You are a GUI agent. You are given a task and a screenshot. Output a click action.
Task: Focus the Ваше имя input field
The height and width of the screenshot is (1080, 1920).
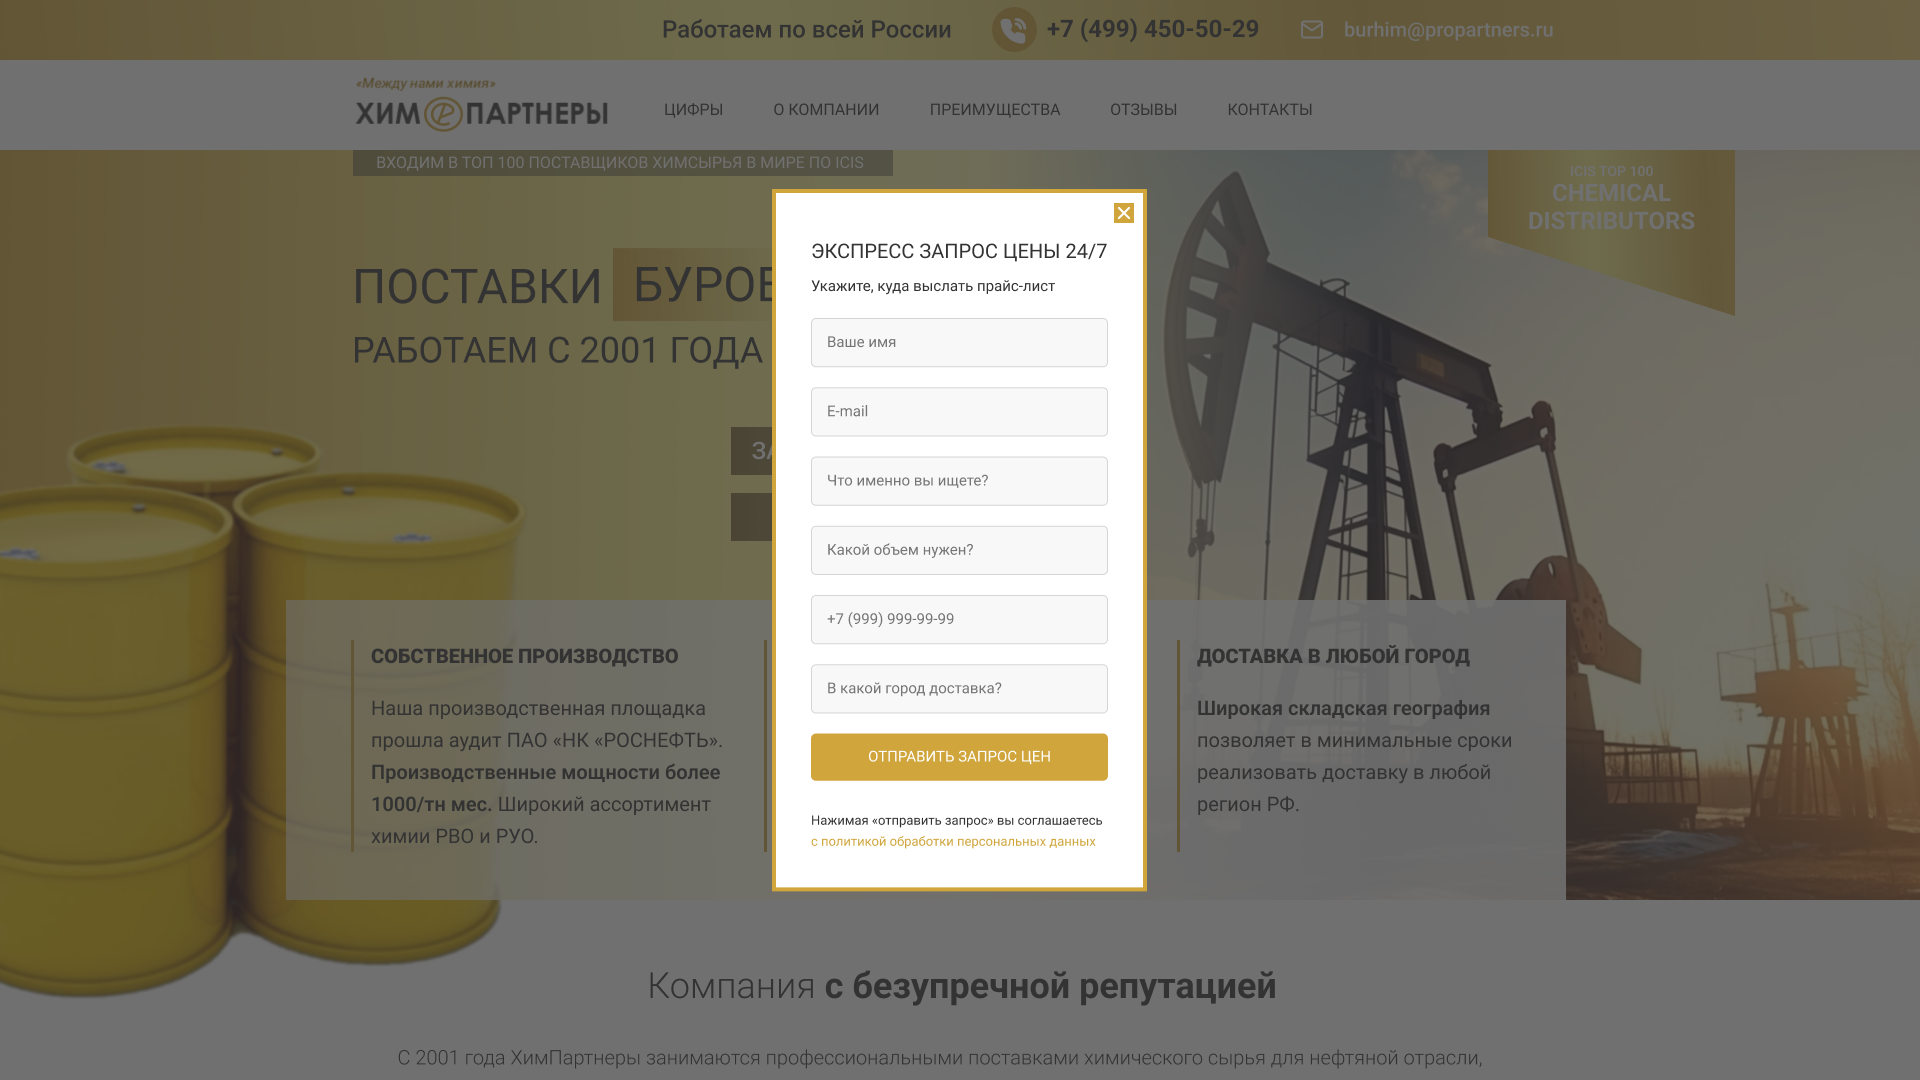point(959,342)
